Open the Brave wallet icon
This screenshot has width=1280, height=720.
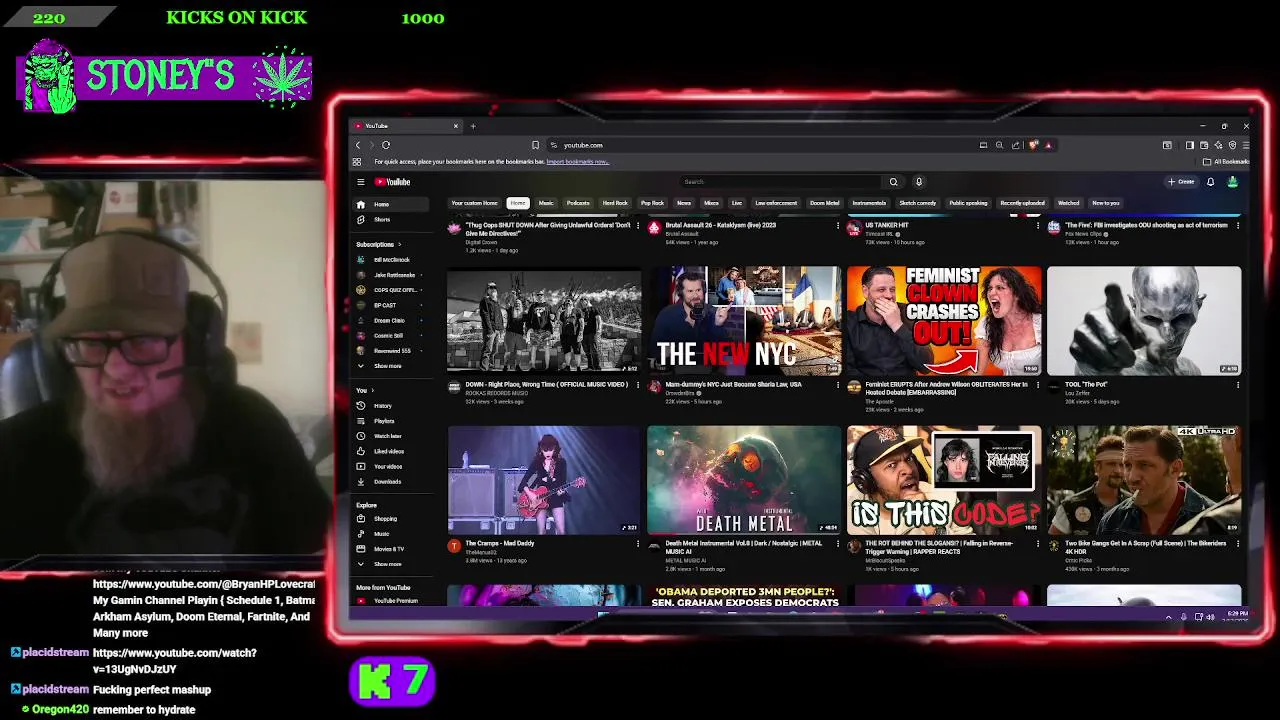coord(1204,145)
